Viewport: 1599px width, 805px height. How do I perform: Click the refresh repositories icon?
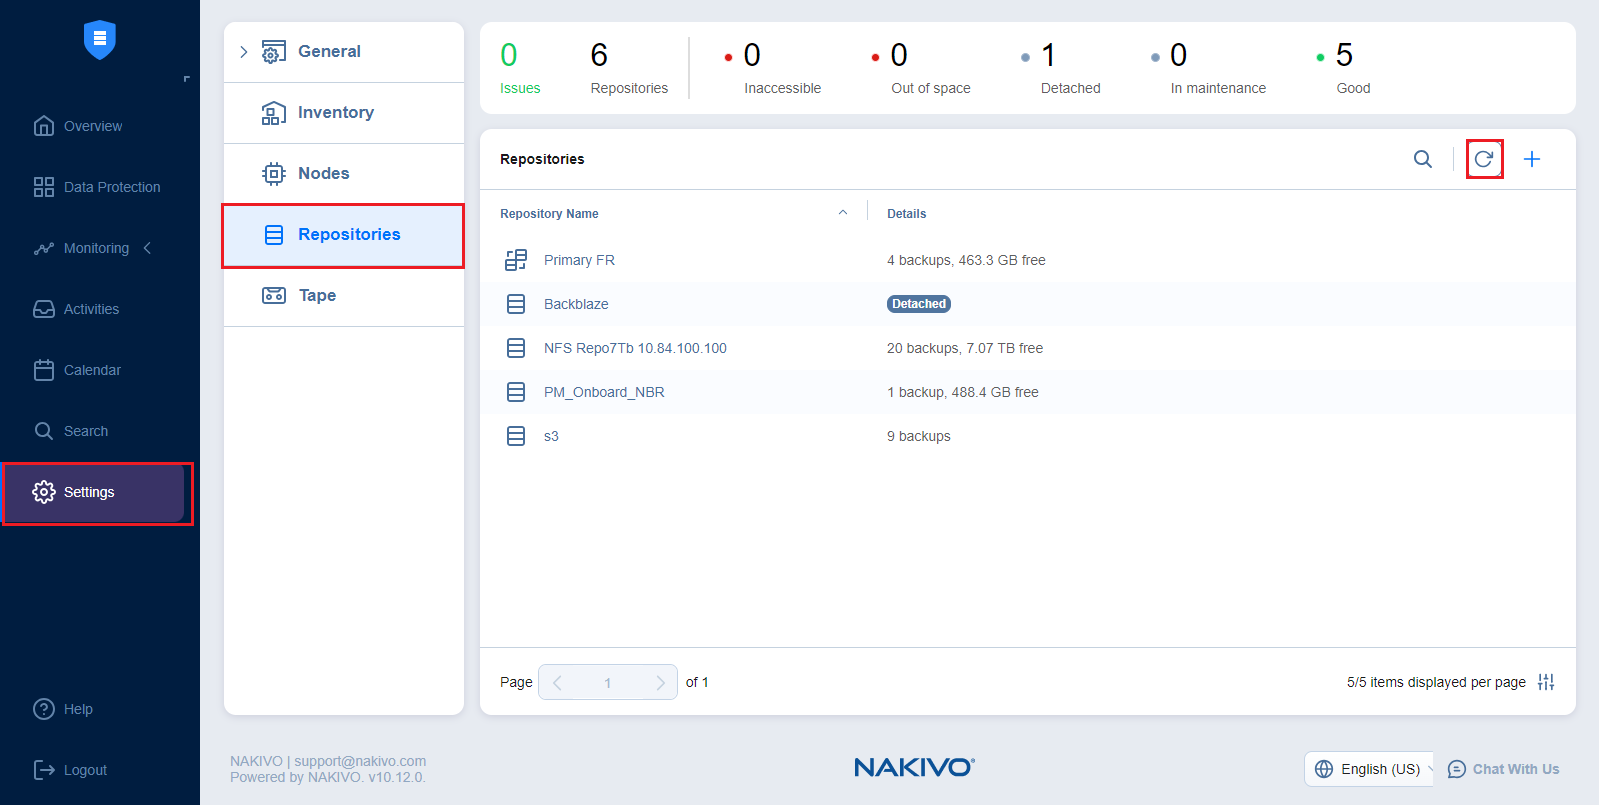click(x=1484, y=159)
